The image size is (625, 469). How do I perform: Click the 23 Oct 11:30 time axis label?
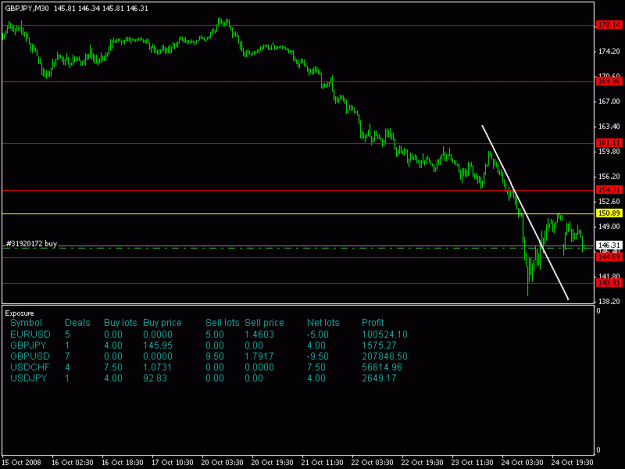coord(472,462)
